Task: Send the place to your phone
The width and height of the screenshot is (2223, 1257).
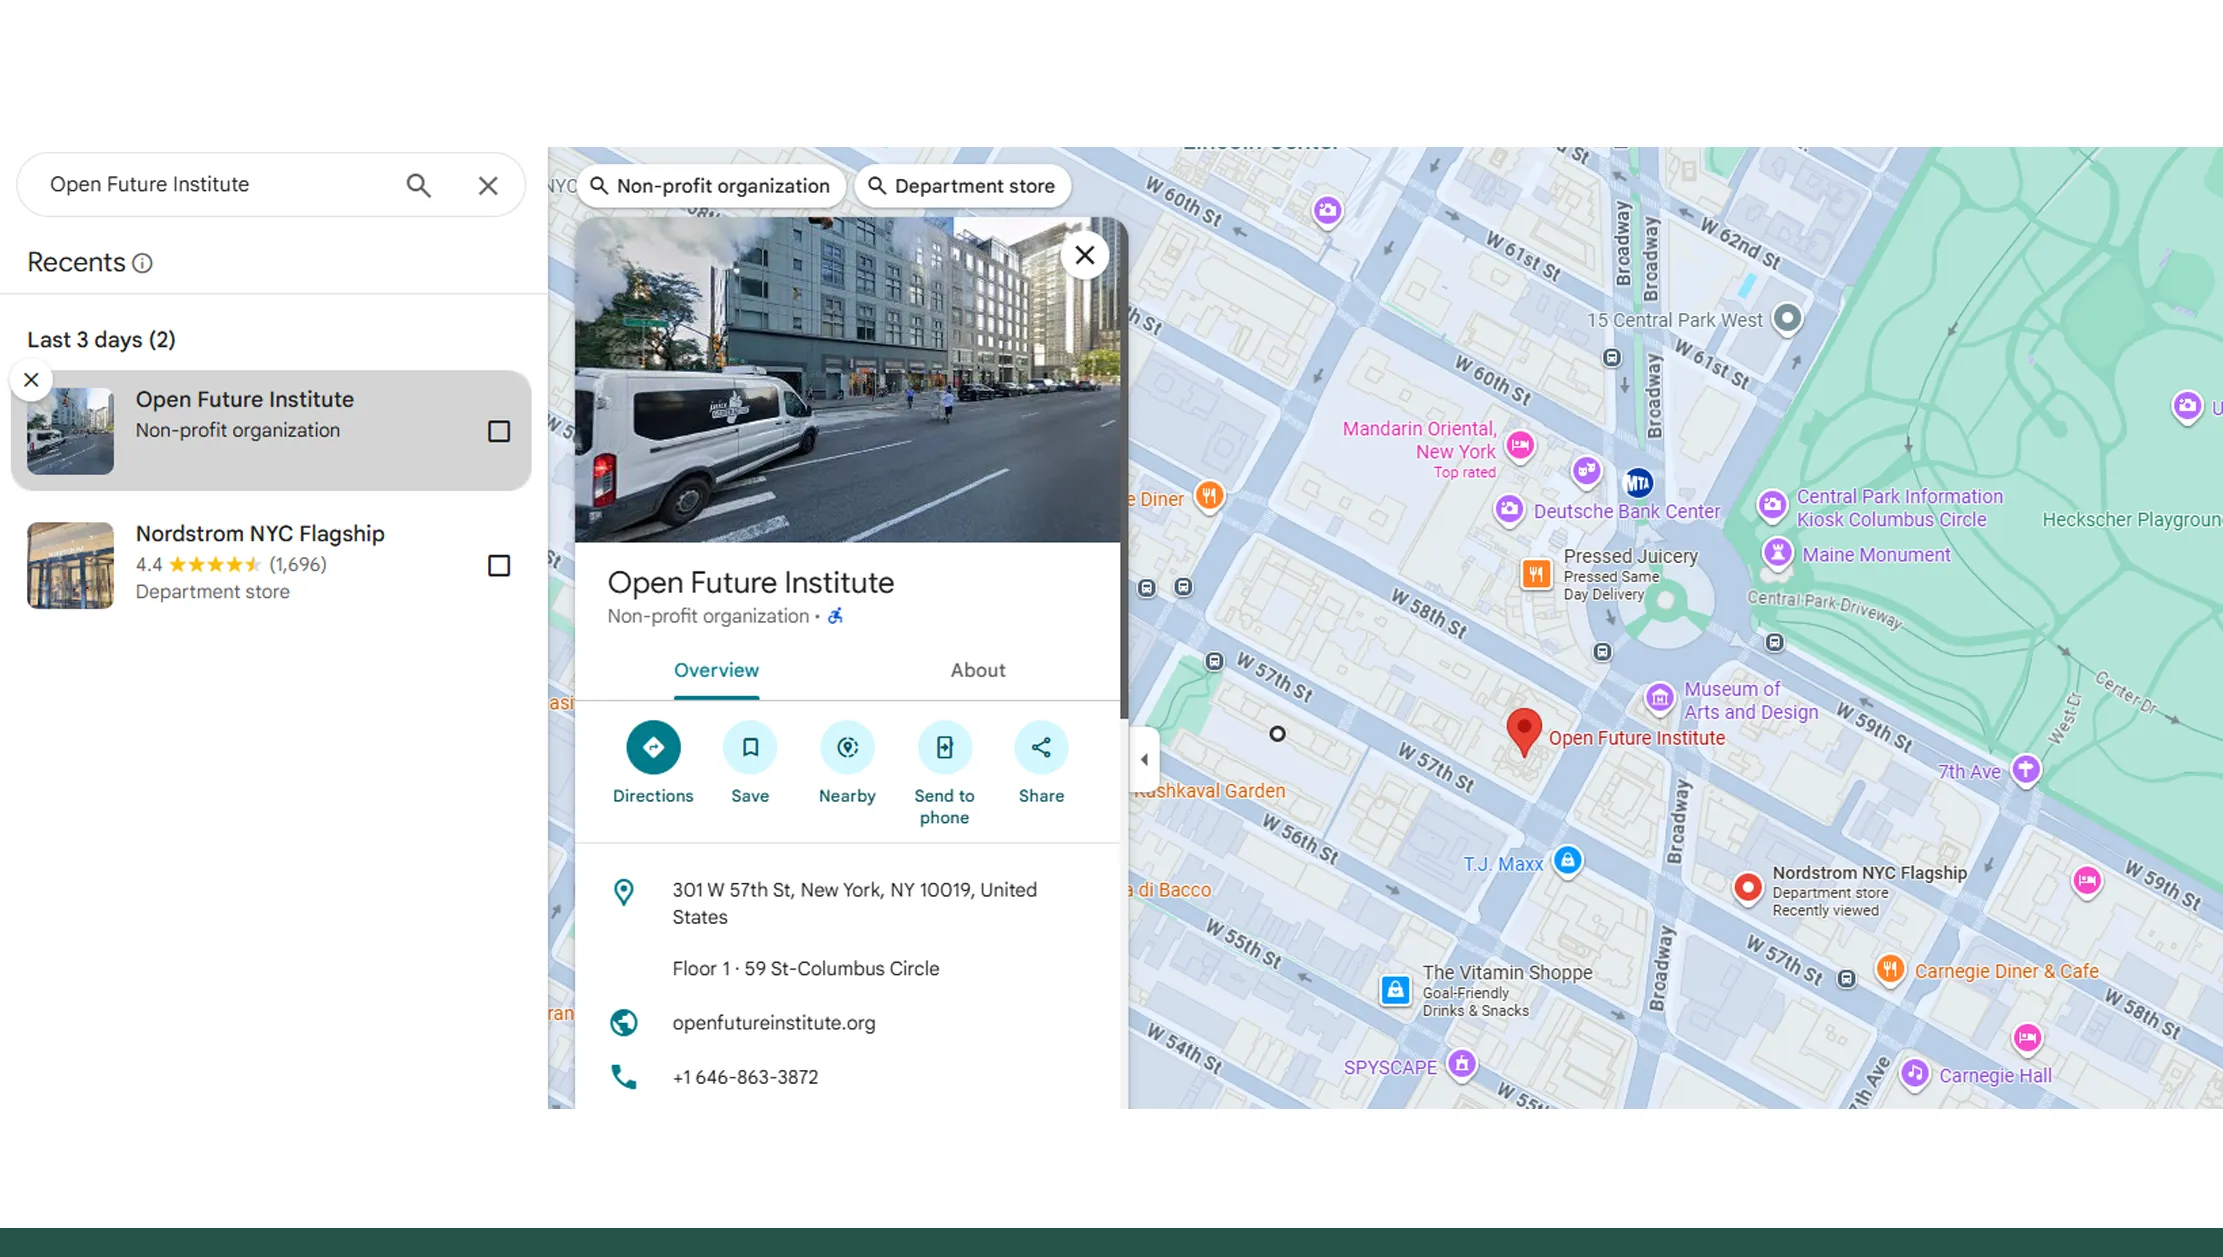Action: click(x=943, y=748)
